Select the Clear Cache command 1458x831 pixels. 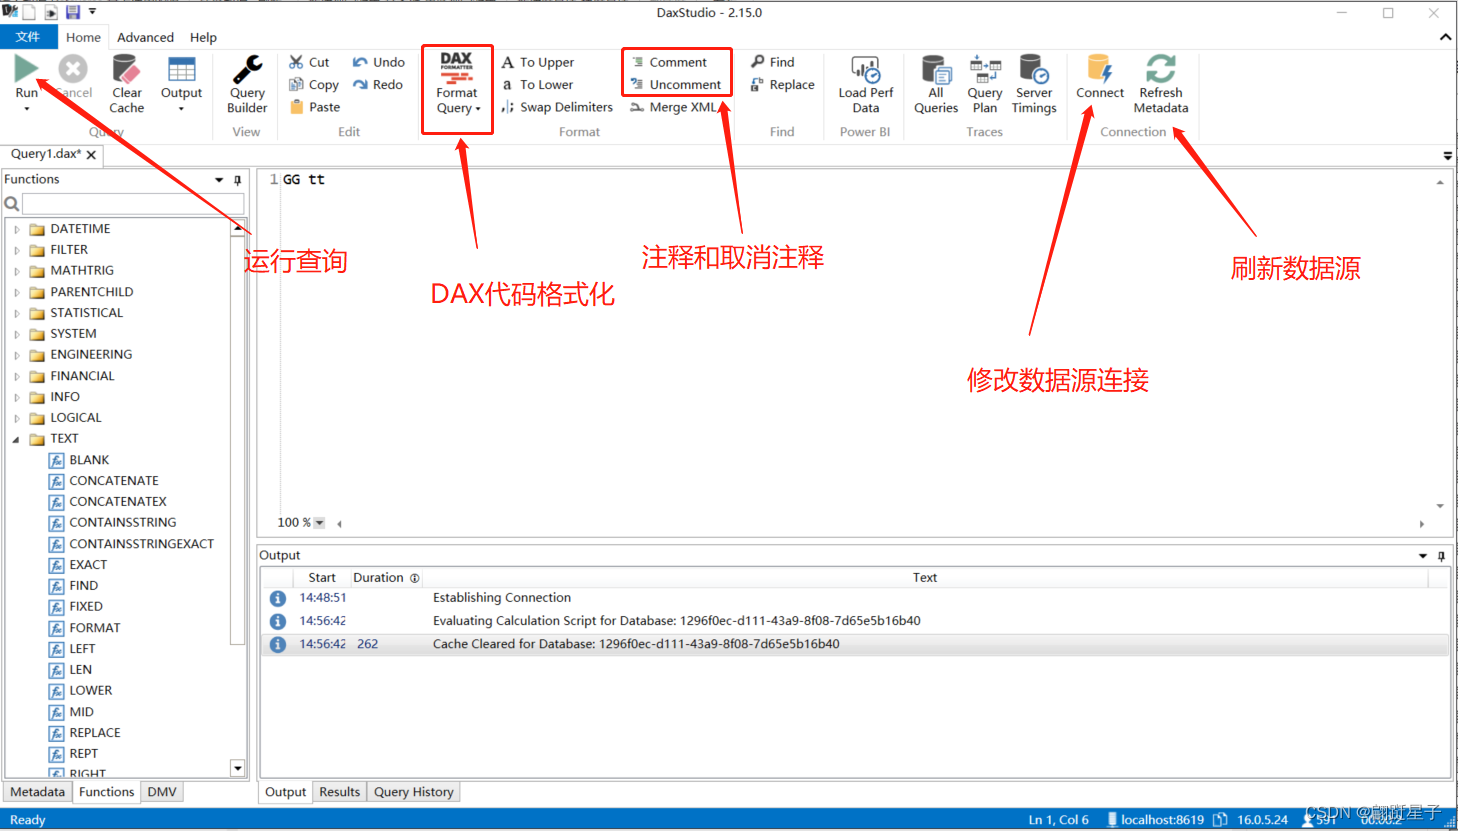point(126,85)
